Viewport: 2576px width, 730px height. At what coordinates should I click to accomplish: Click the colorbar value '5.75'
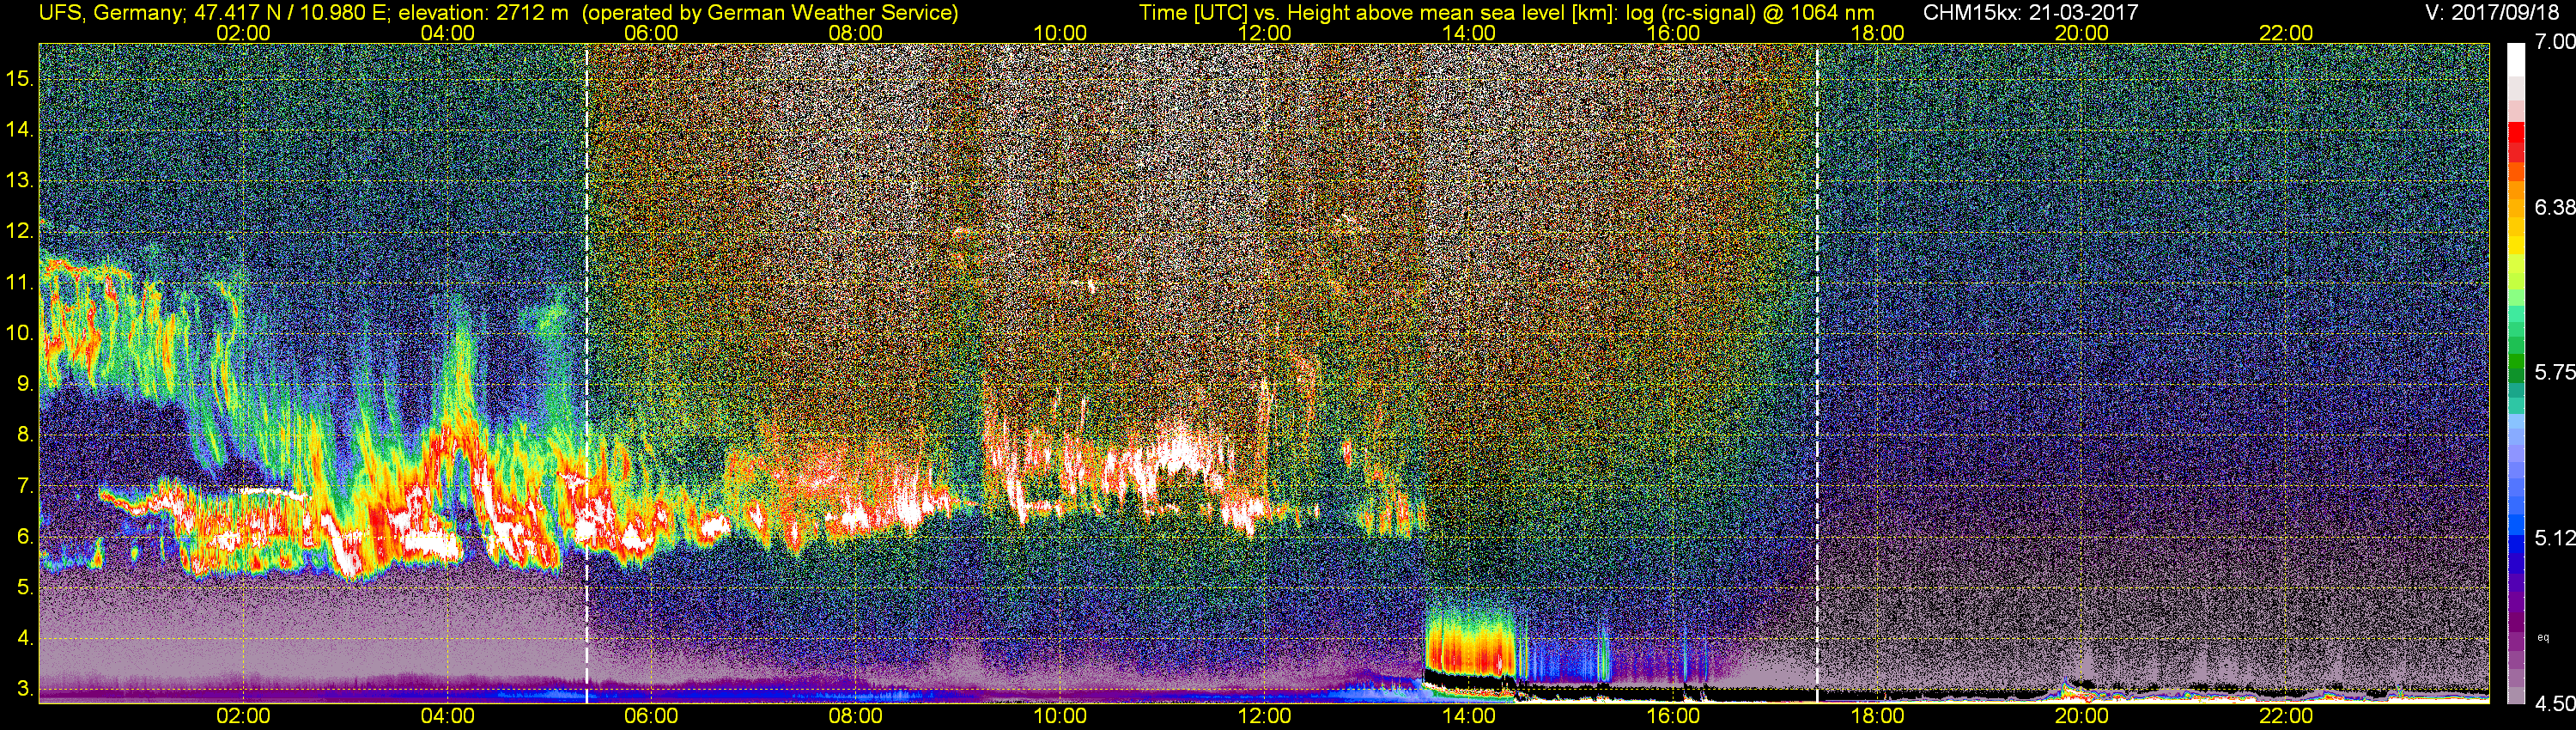click(2554, 372)
